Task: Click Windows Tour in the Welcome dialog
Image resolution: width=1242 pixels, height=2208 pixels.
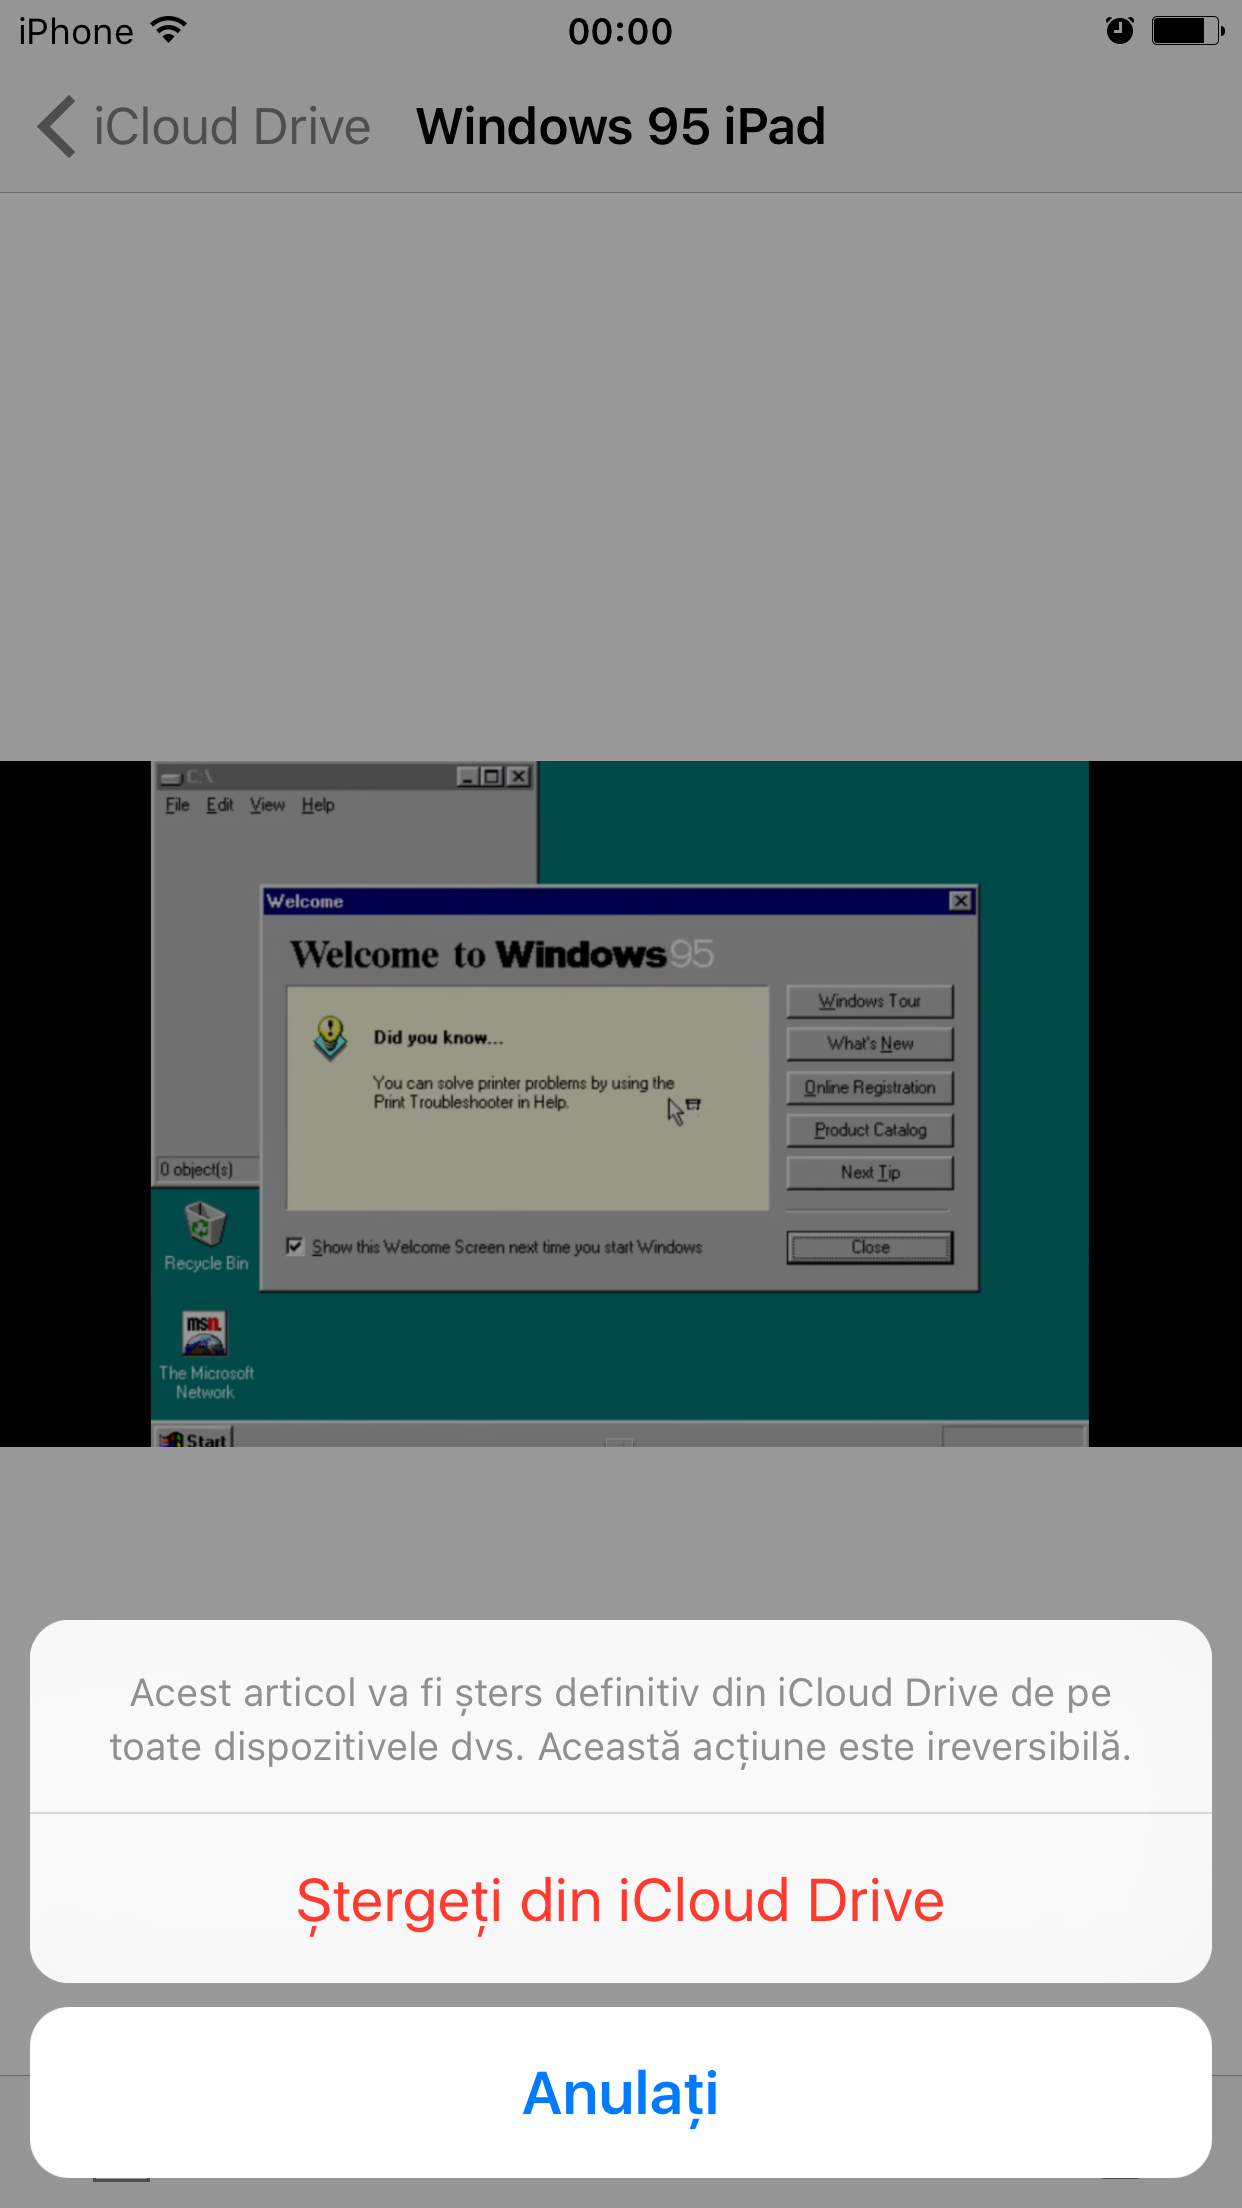Action: click(870, 1001)
